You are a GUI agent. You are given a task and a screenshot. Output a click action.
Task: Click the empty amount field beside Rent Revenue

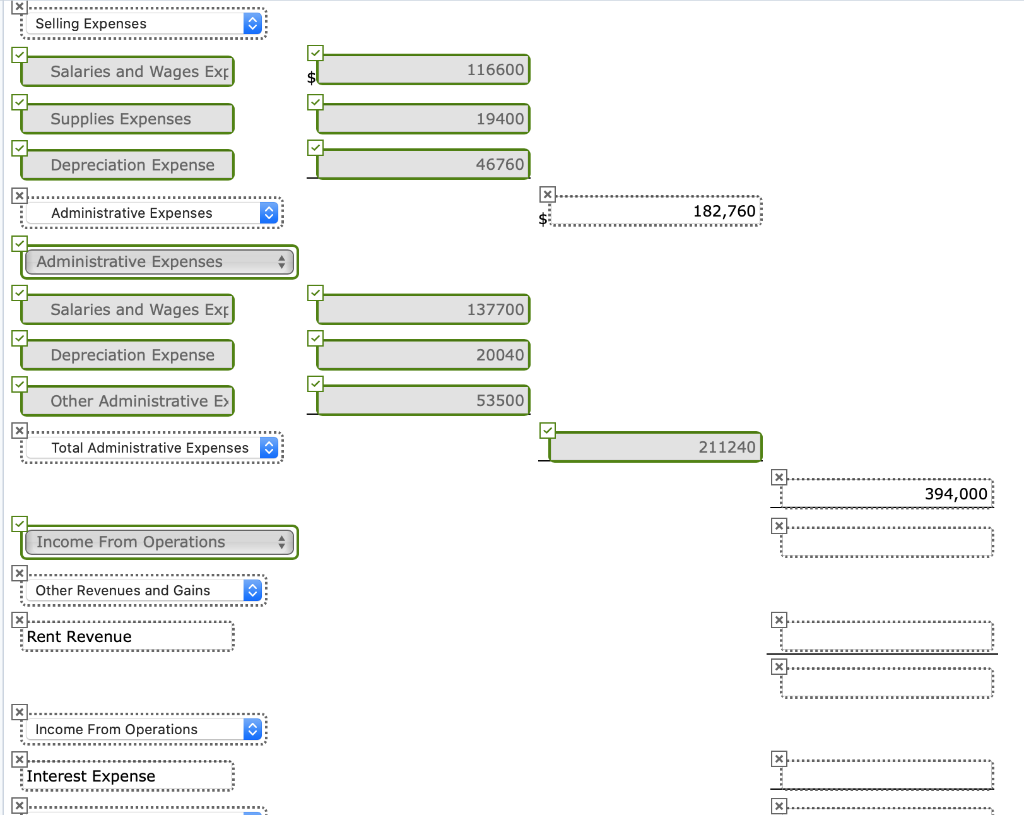(884, 637)
